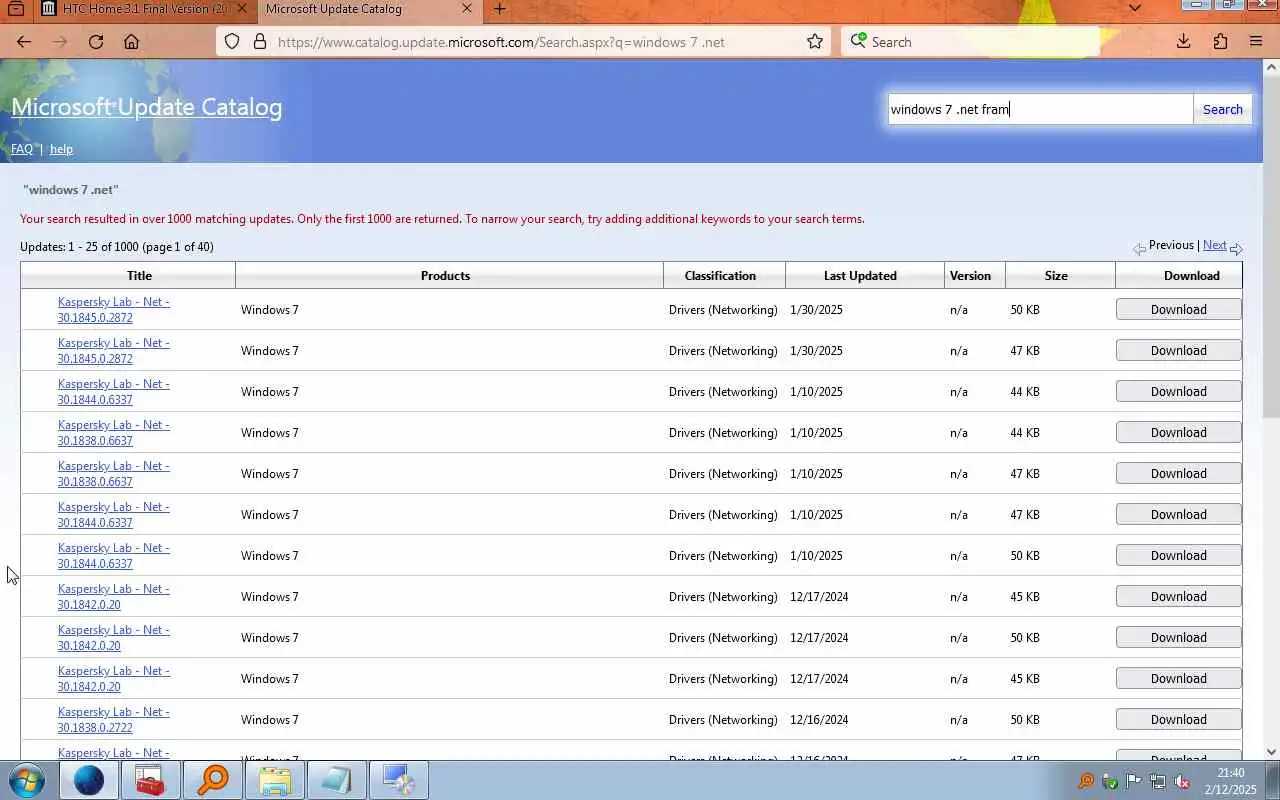Go to the Next results page
The height and width of the screenshot is (800, 1280).
click(1214, 245)
